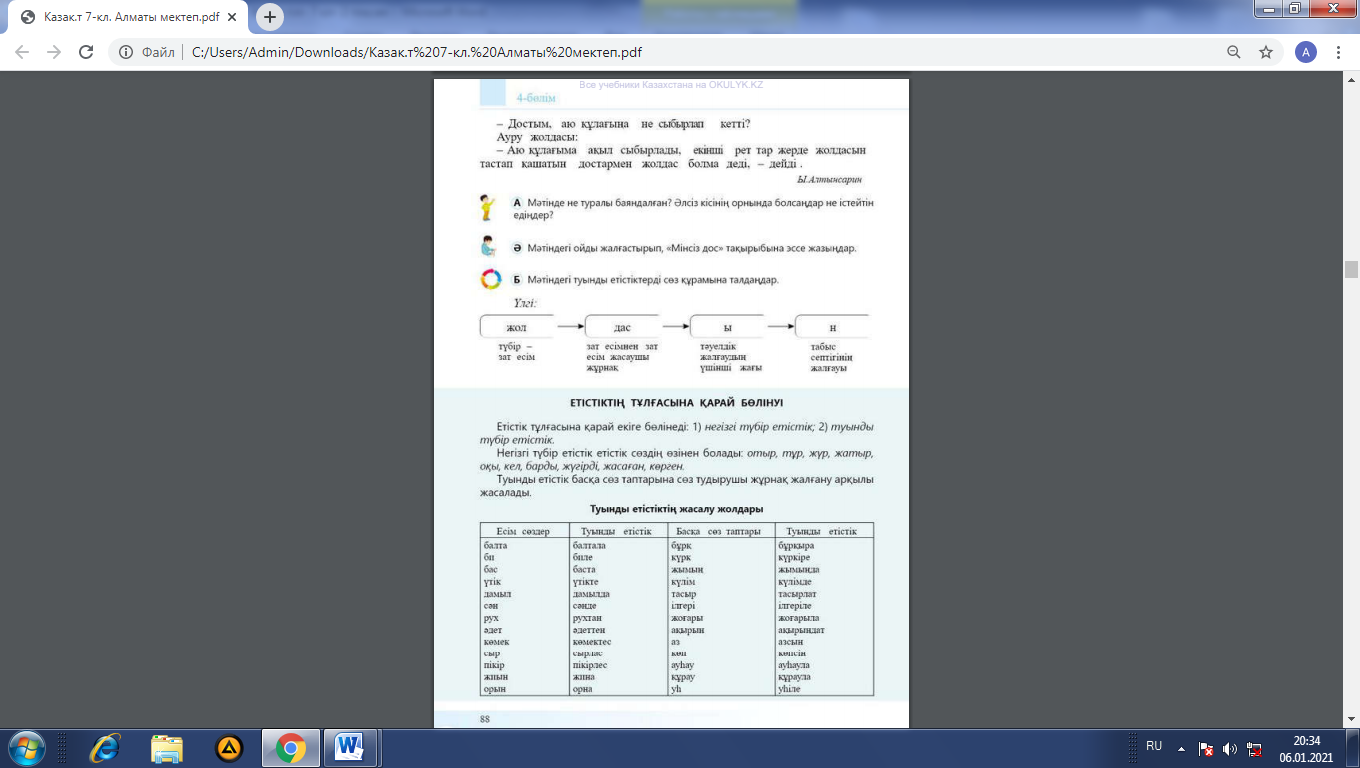
Task: Open the orange triangle app on the taskbar
Action: coord(229,748)
